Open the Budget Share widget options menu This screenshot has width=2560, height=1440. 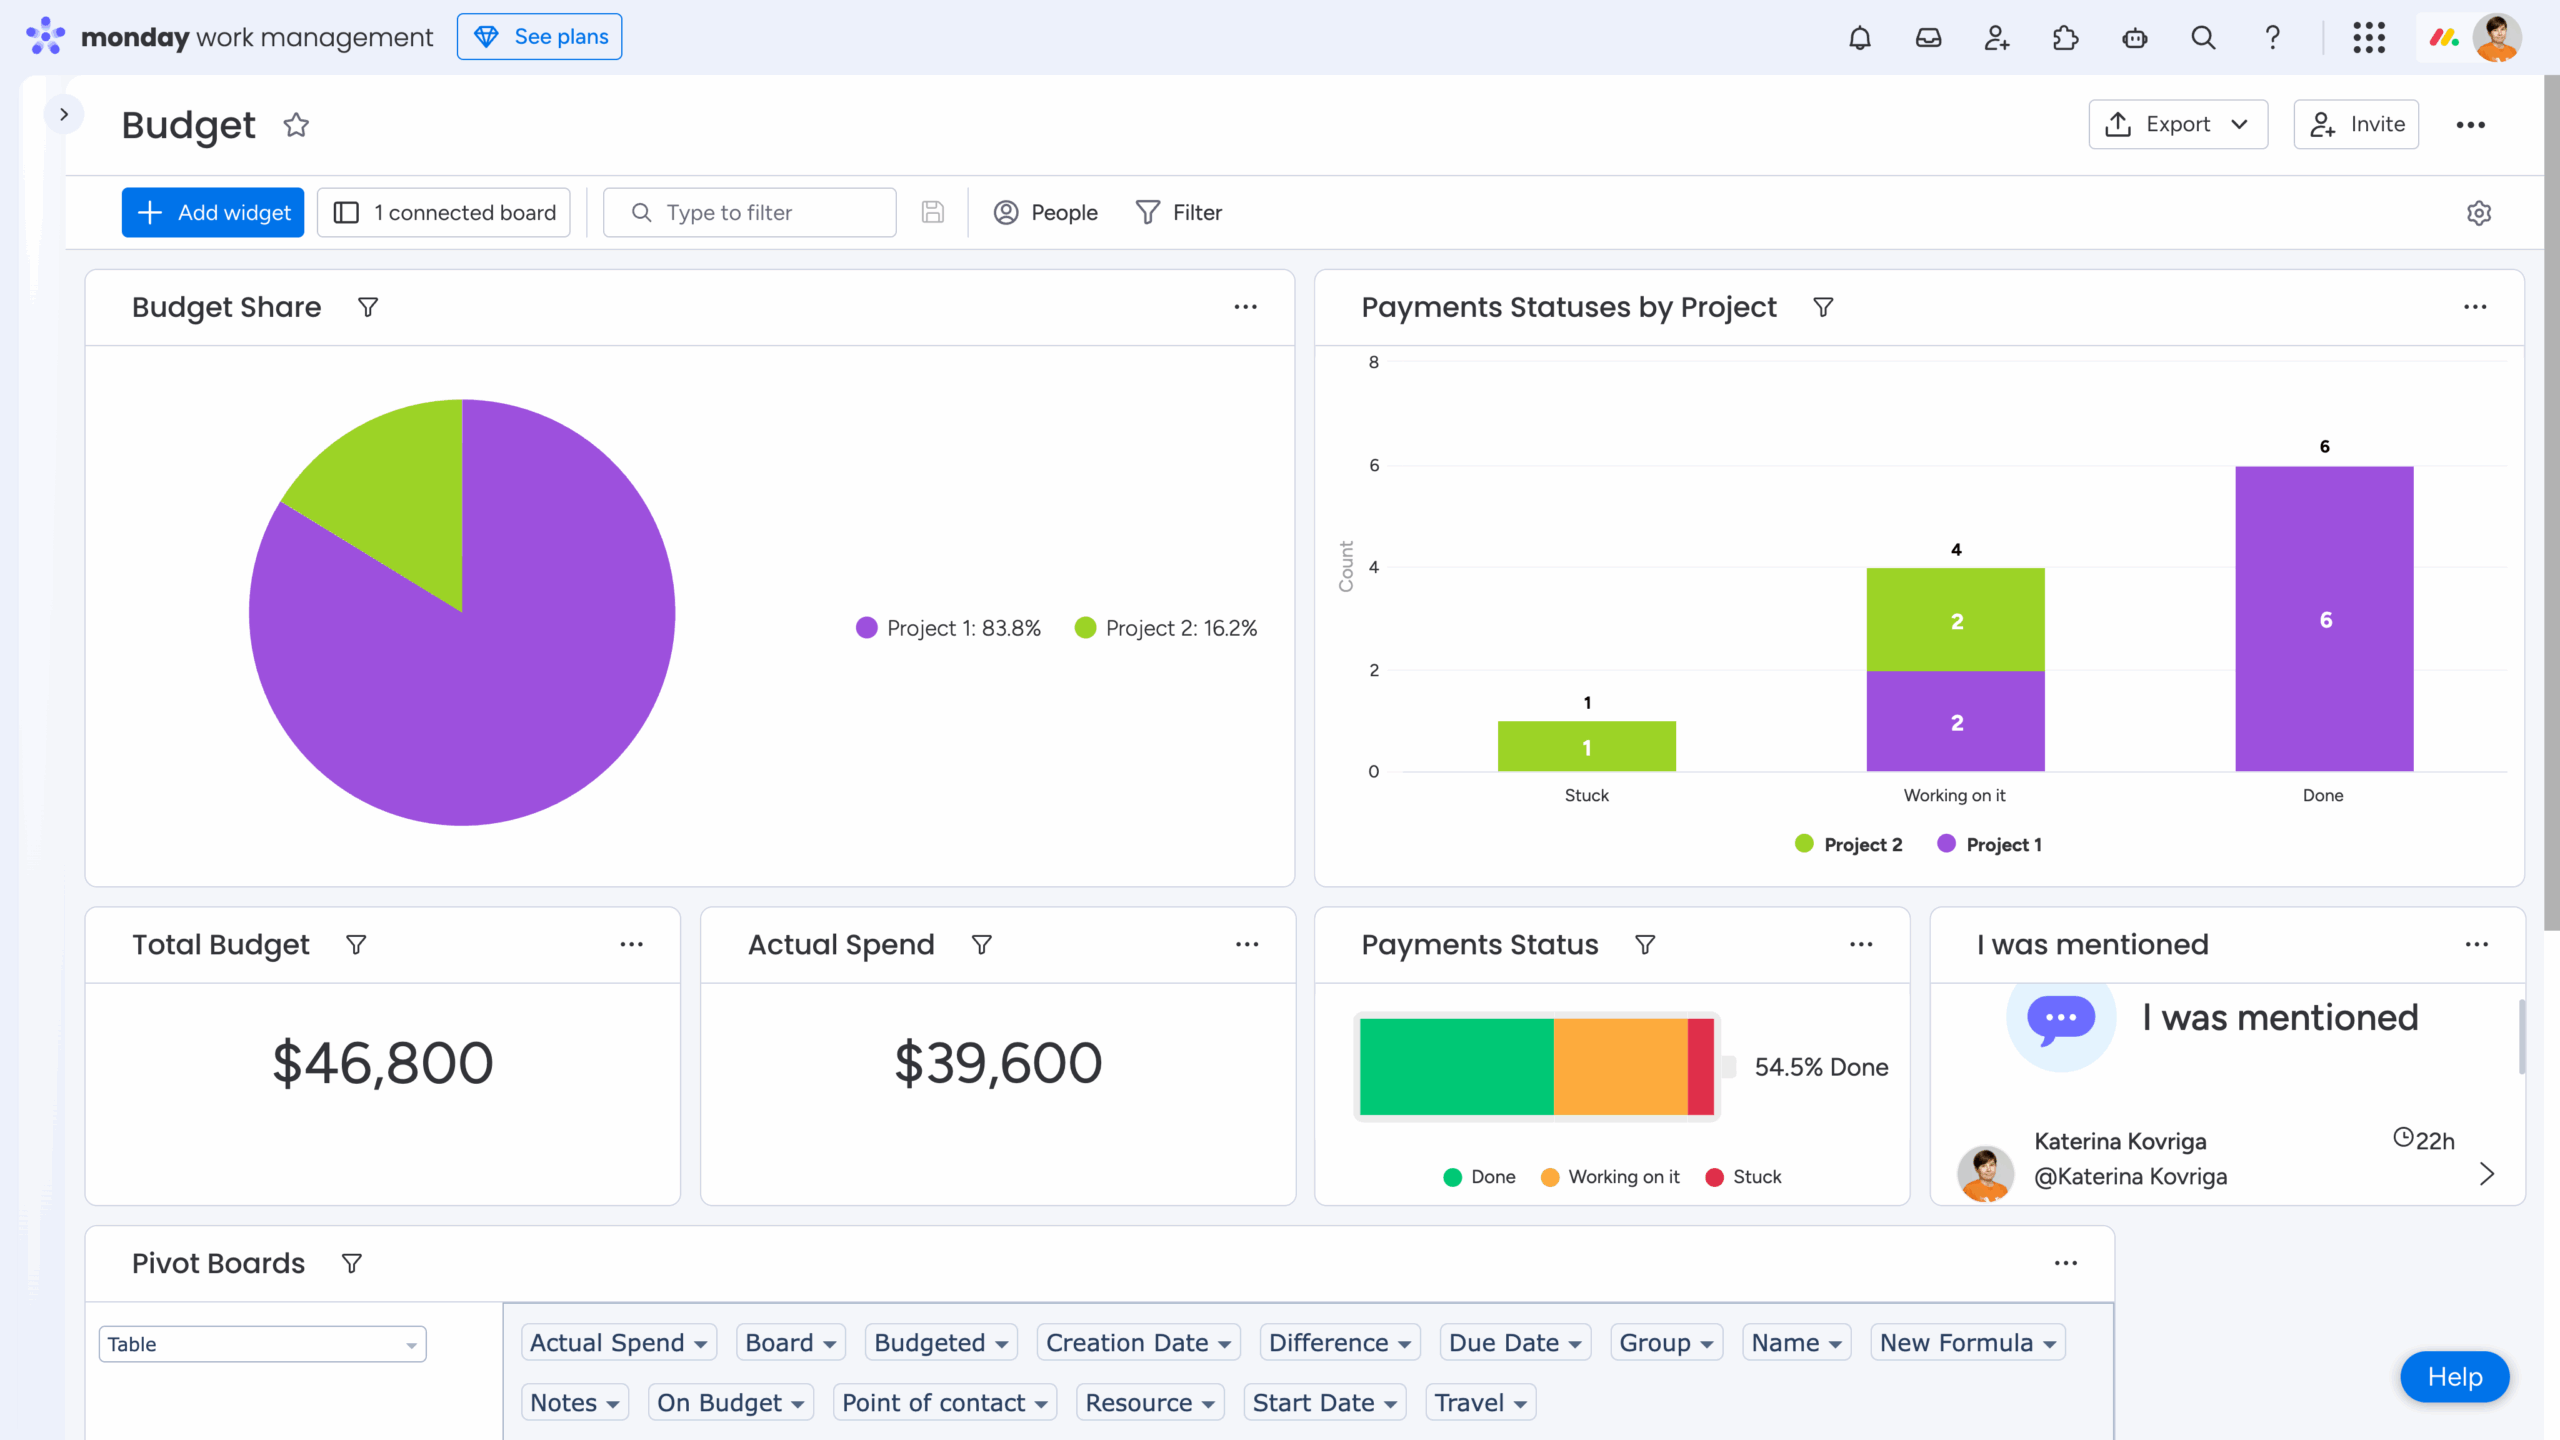[x=1245, y=306]
